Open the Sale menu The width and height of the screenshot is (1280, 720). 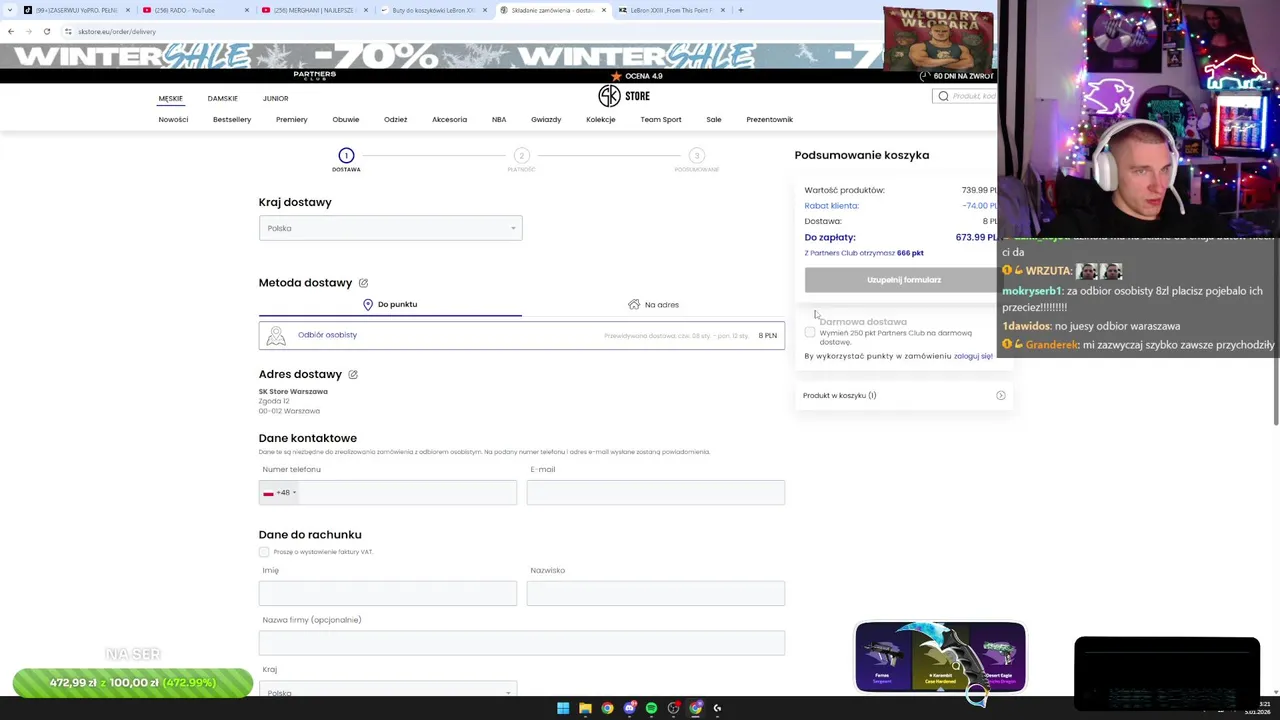coord(713,119)
